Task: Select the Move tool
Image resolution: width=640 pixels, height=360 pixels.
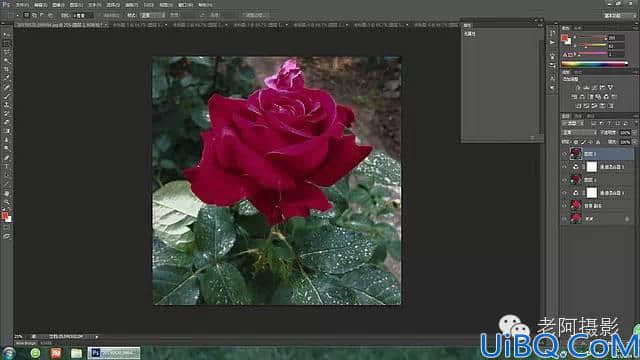Action: pyautogui.click(x=6, y=35)
